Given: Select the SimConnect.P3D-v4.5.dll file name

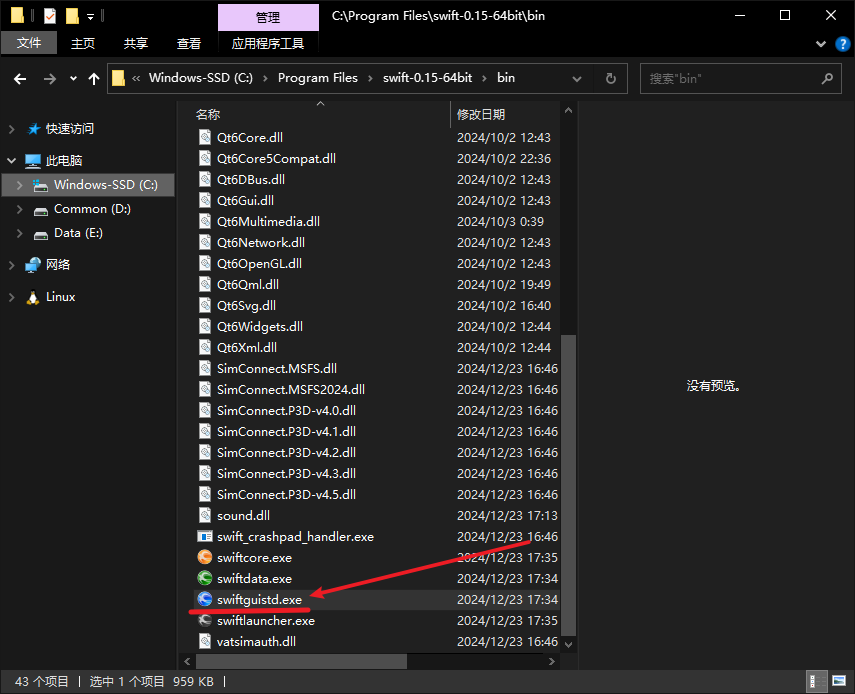Looking at the screenshot, I should pos(286,494).
